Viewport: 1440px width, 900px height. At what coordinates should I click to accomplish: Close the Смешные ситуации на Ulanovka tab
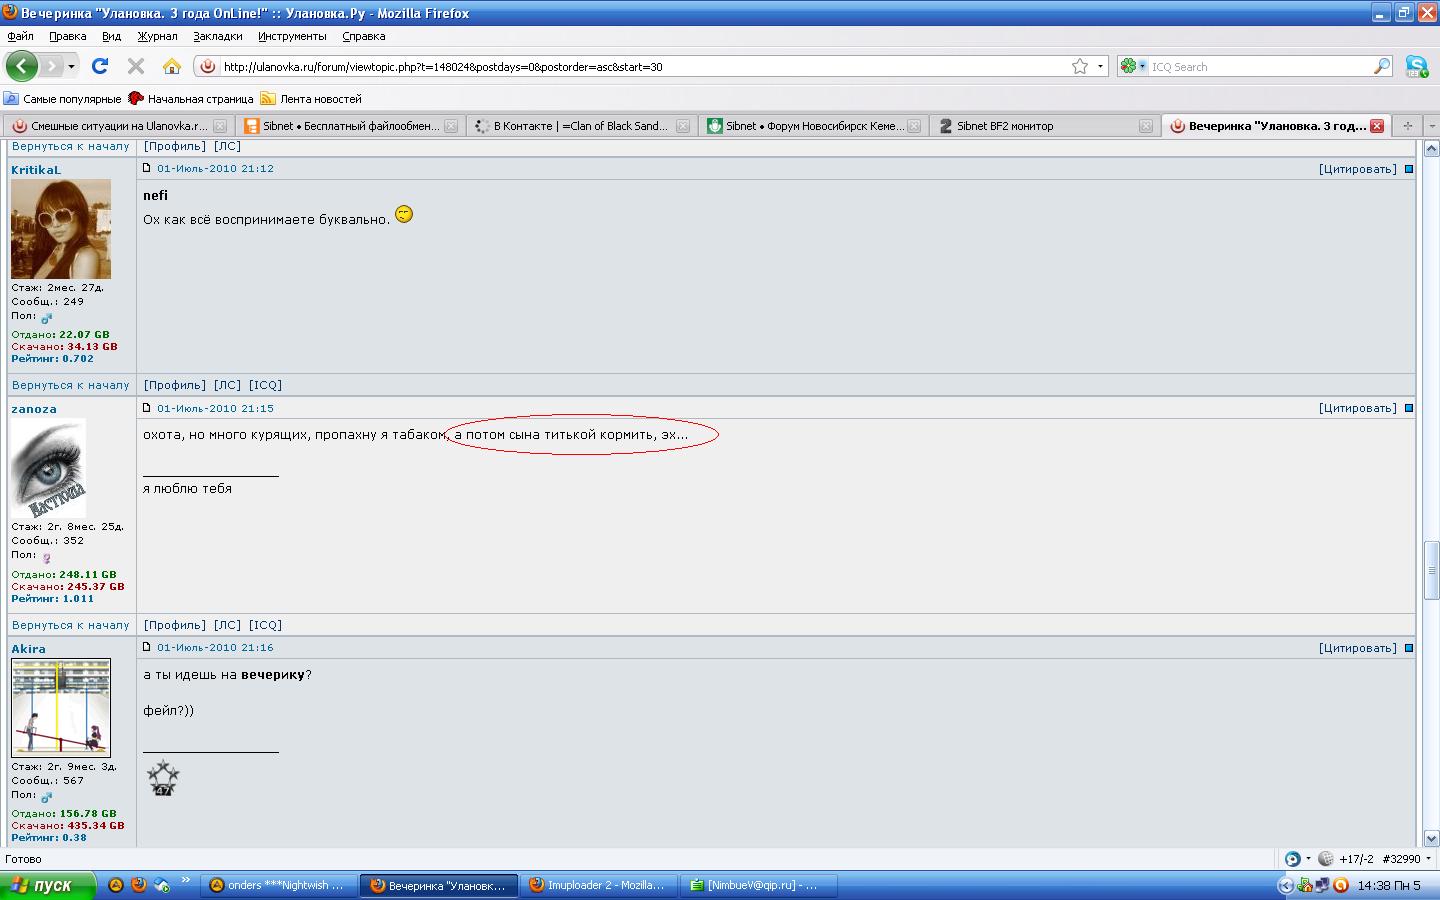pos(221,126)
